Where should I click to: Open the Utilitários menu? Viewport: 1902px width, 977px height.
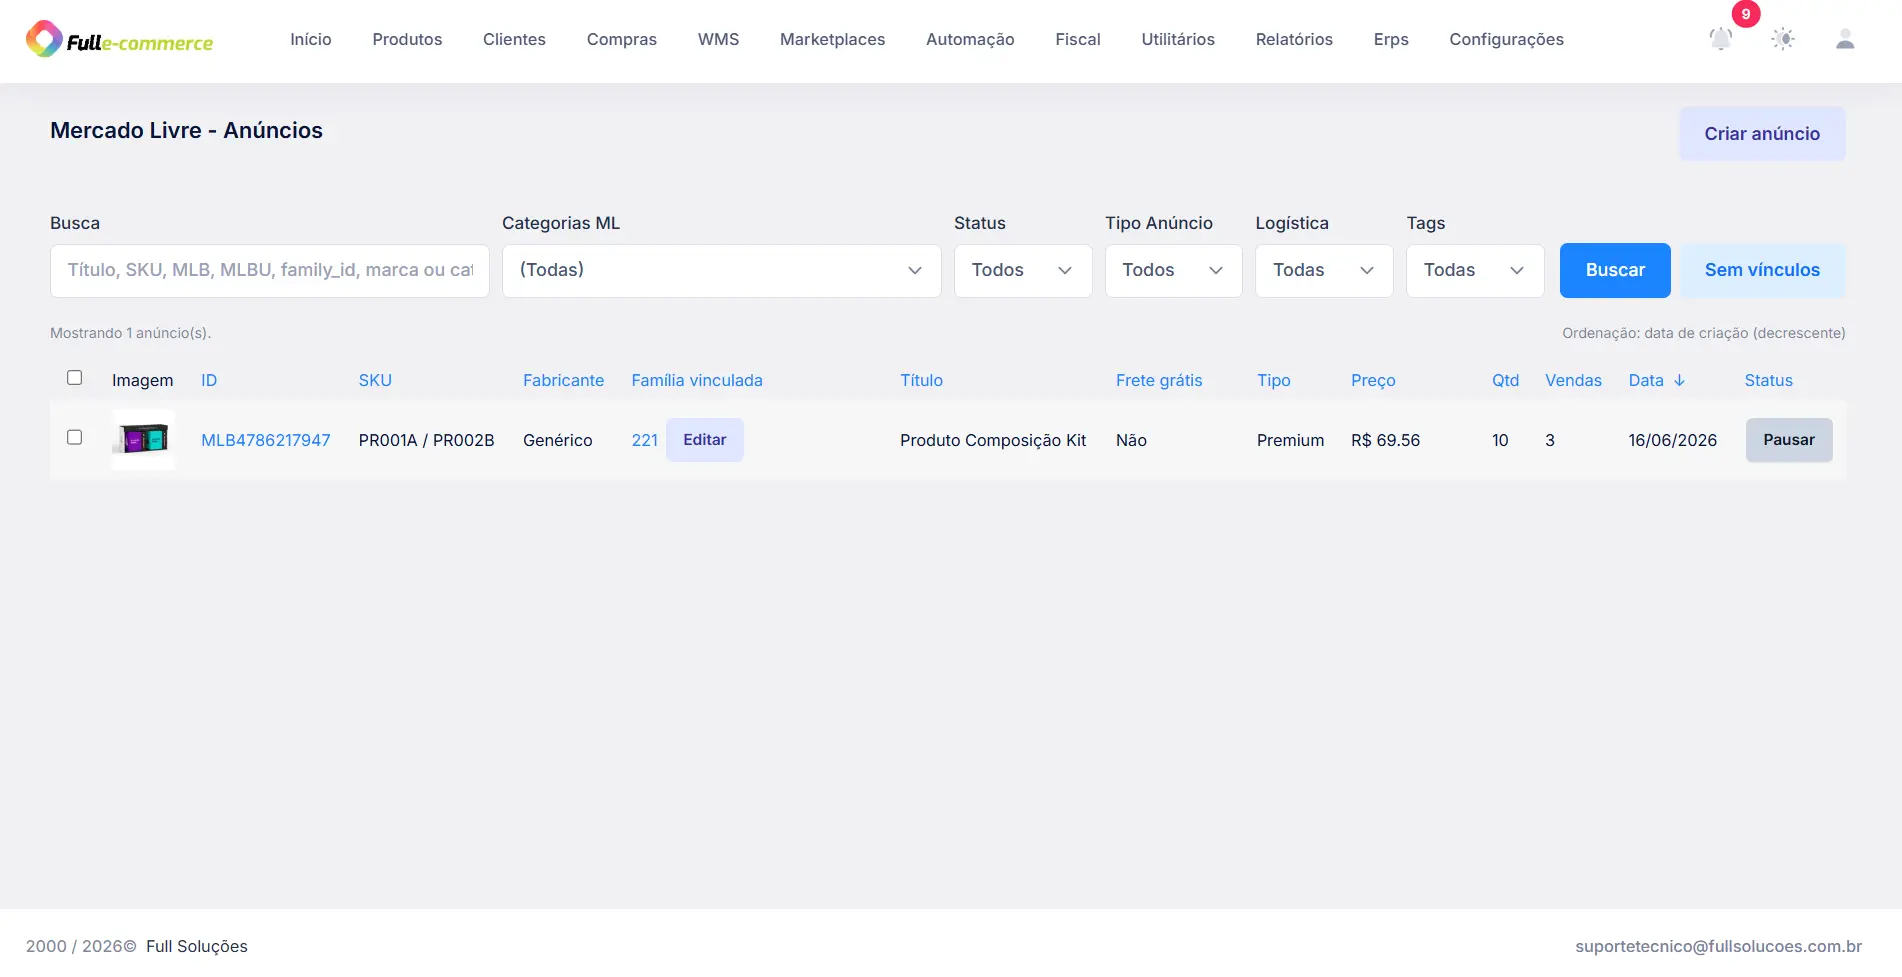click(x=1178, y=39)
